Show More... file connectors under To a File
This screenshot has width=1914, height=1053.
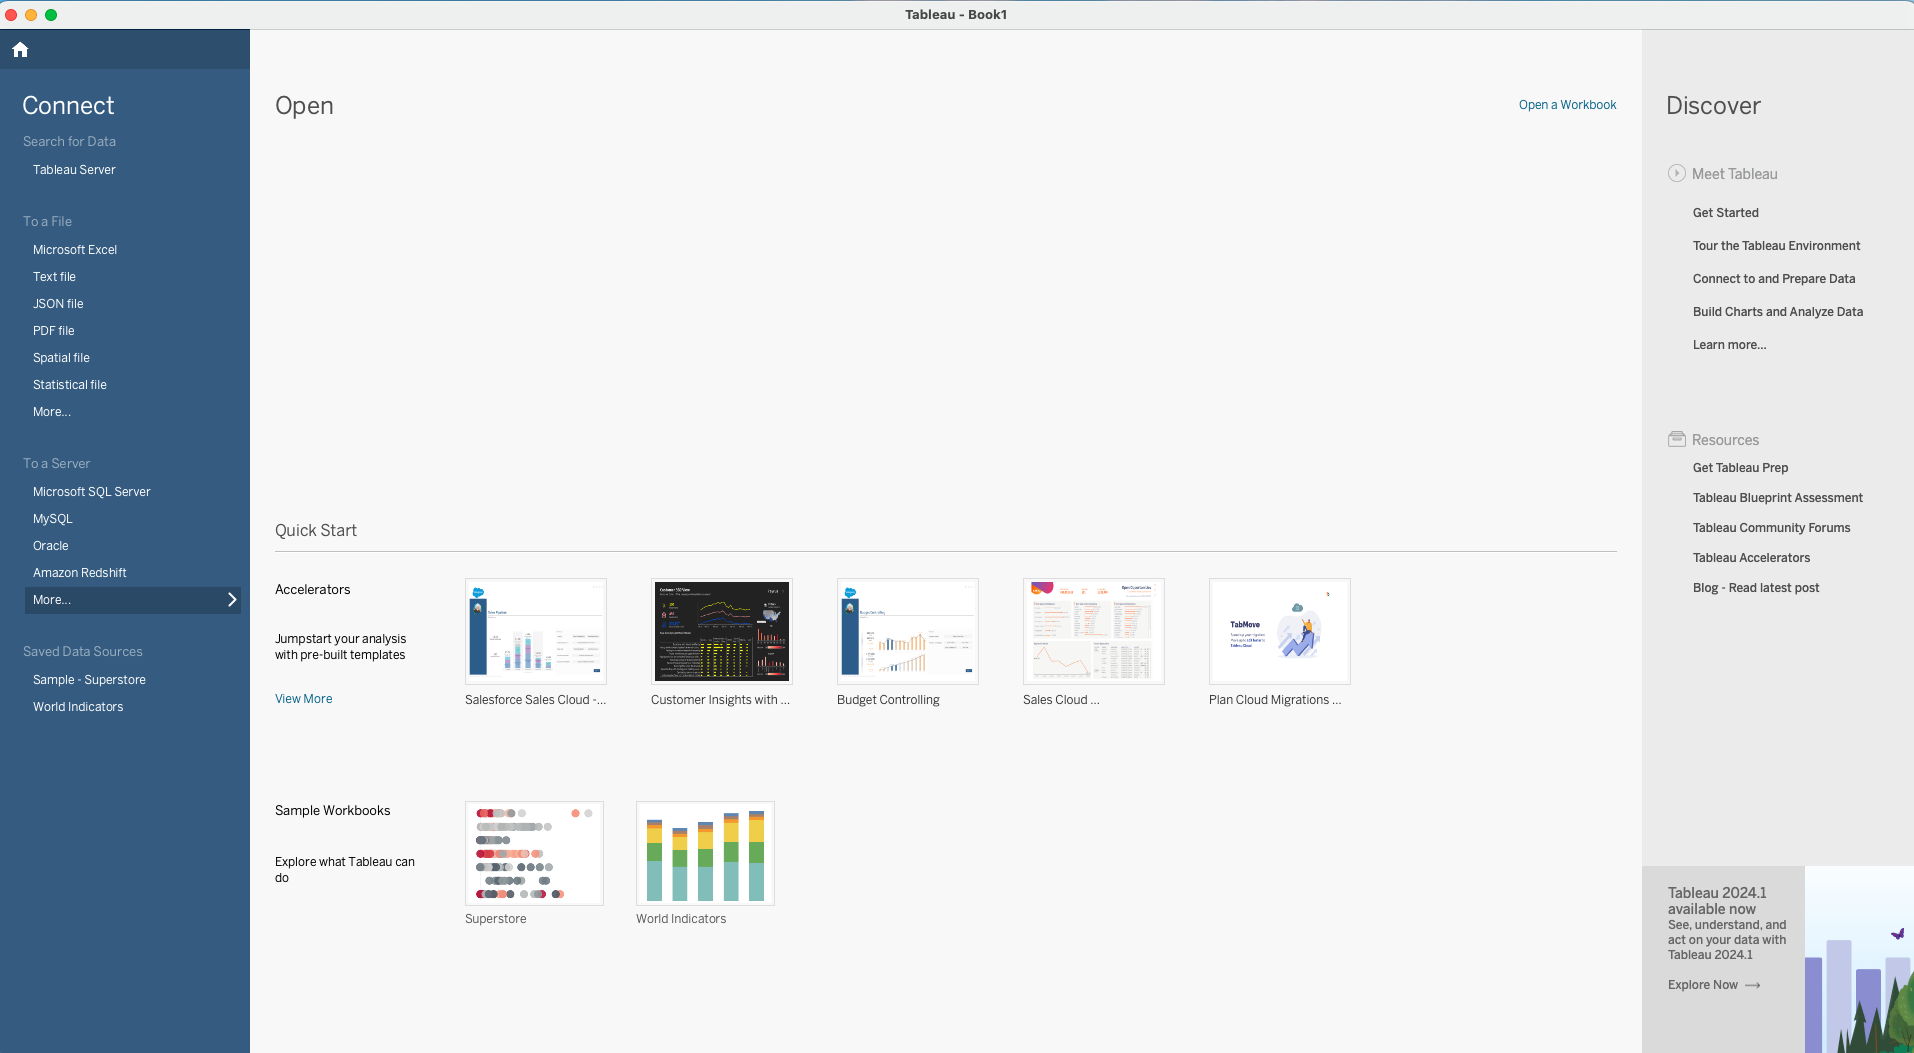pos(52,412)
